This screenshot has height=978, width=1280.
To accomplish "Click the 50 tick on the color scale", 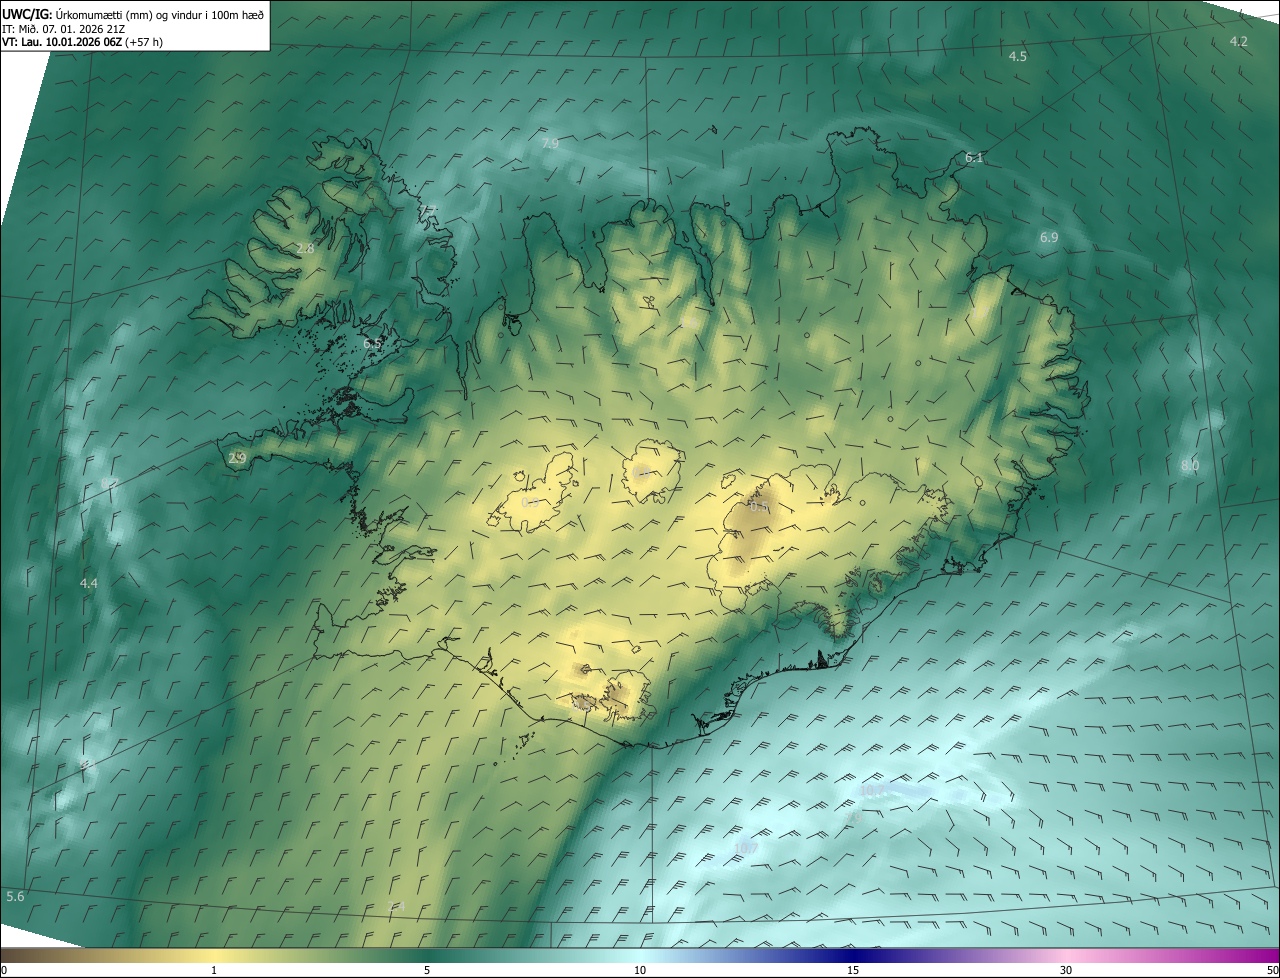I will pos(1272,970).
